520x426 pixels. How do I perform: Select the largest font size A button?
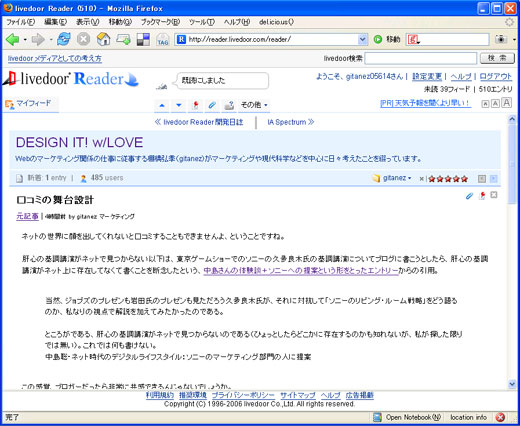[507, 103]
